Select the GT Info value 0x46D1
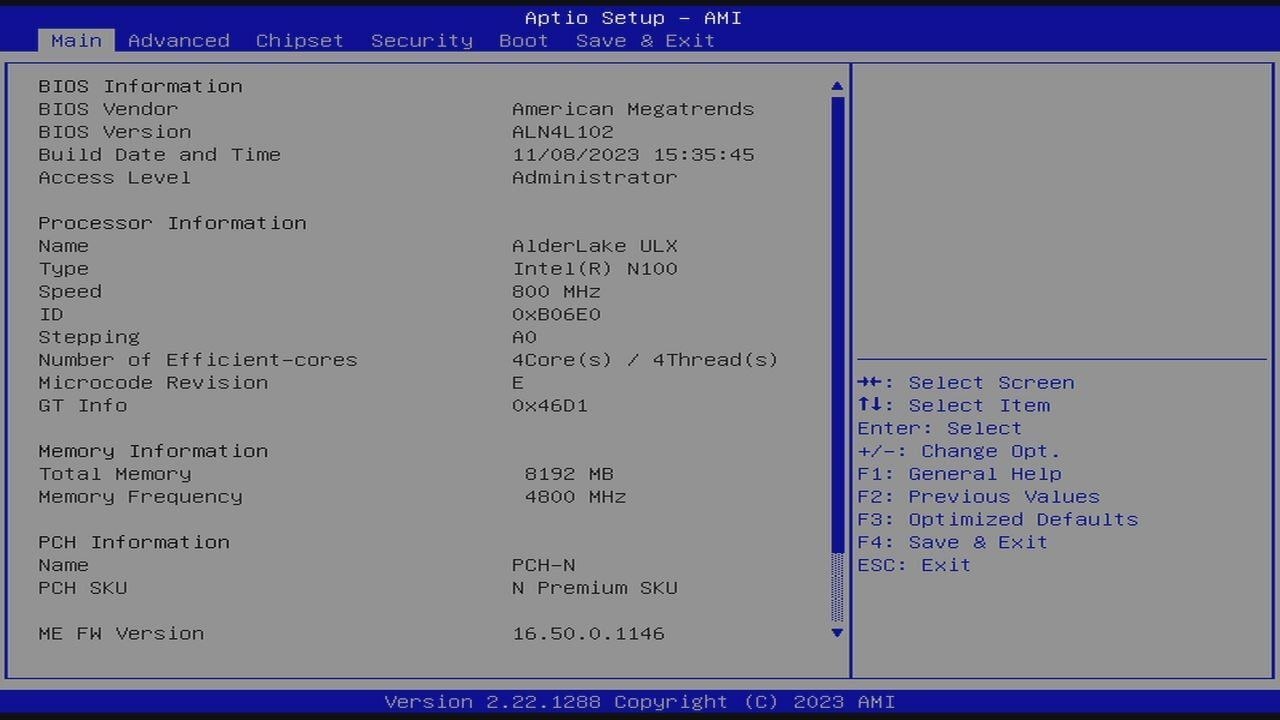The width and height of the screenshot is (1280, 720). 550,406
